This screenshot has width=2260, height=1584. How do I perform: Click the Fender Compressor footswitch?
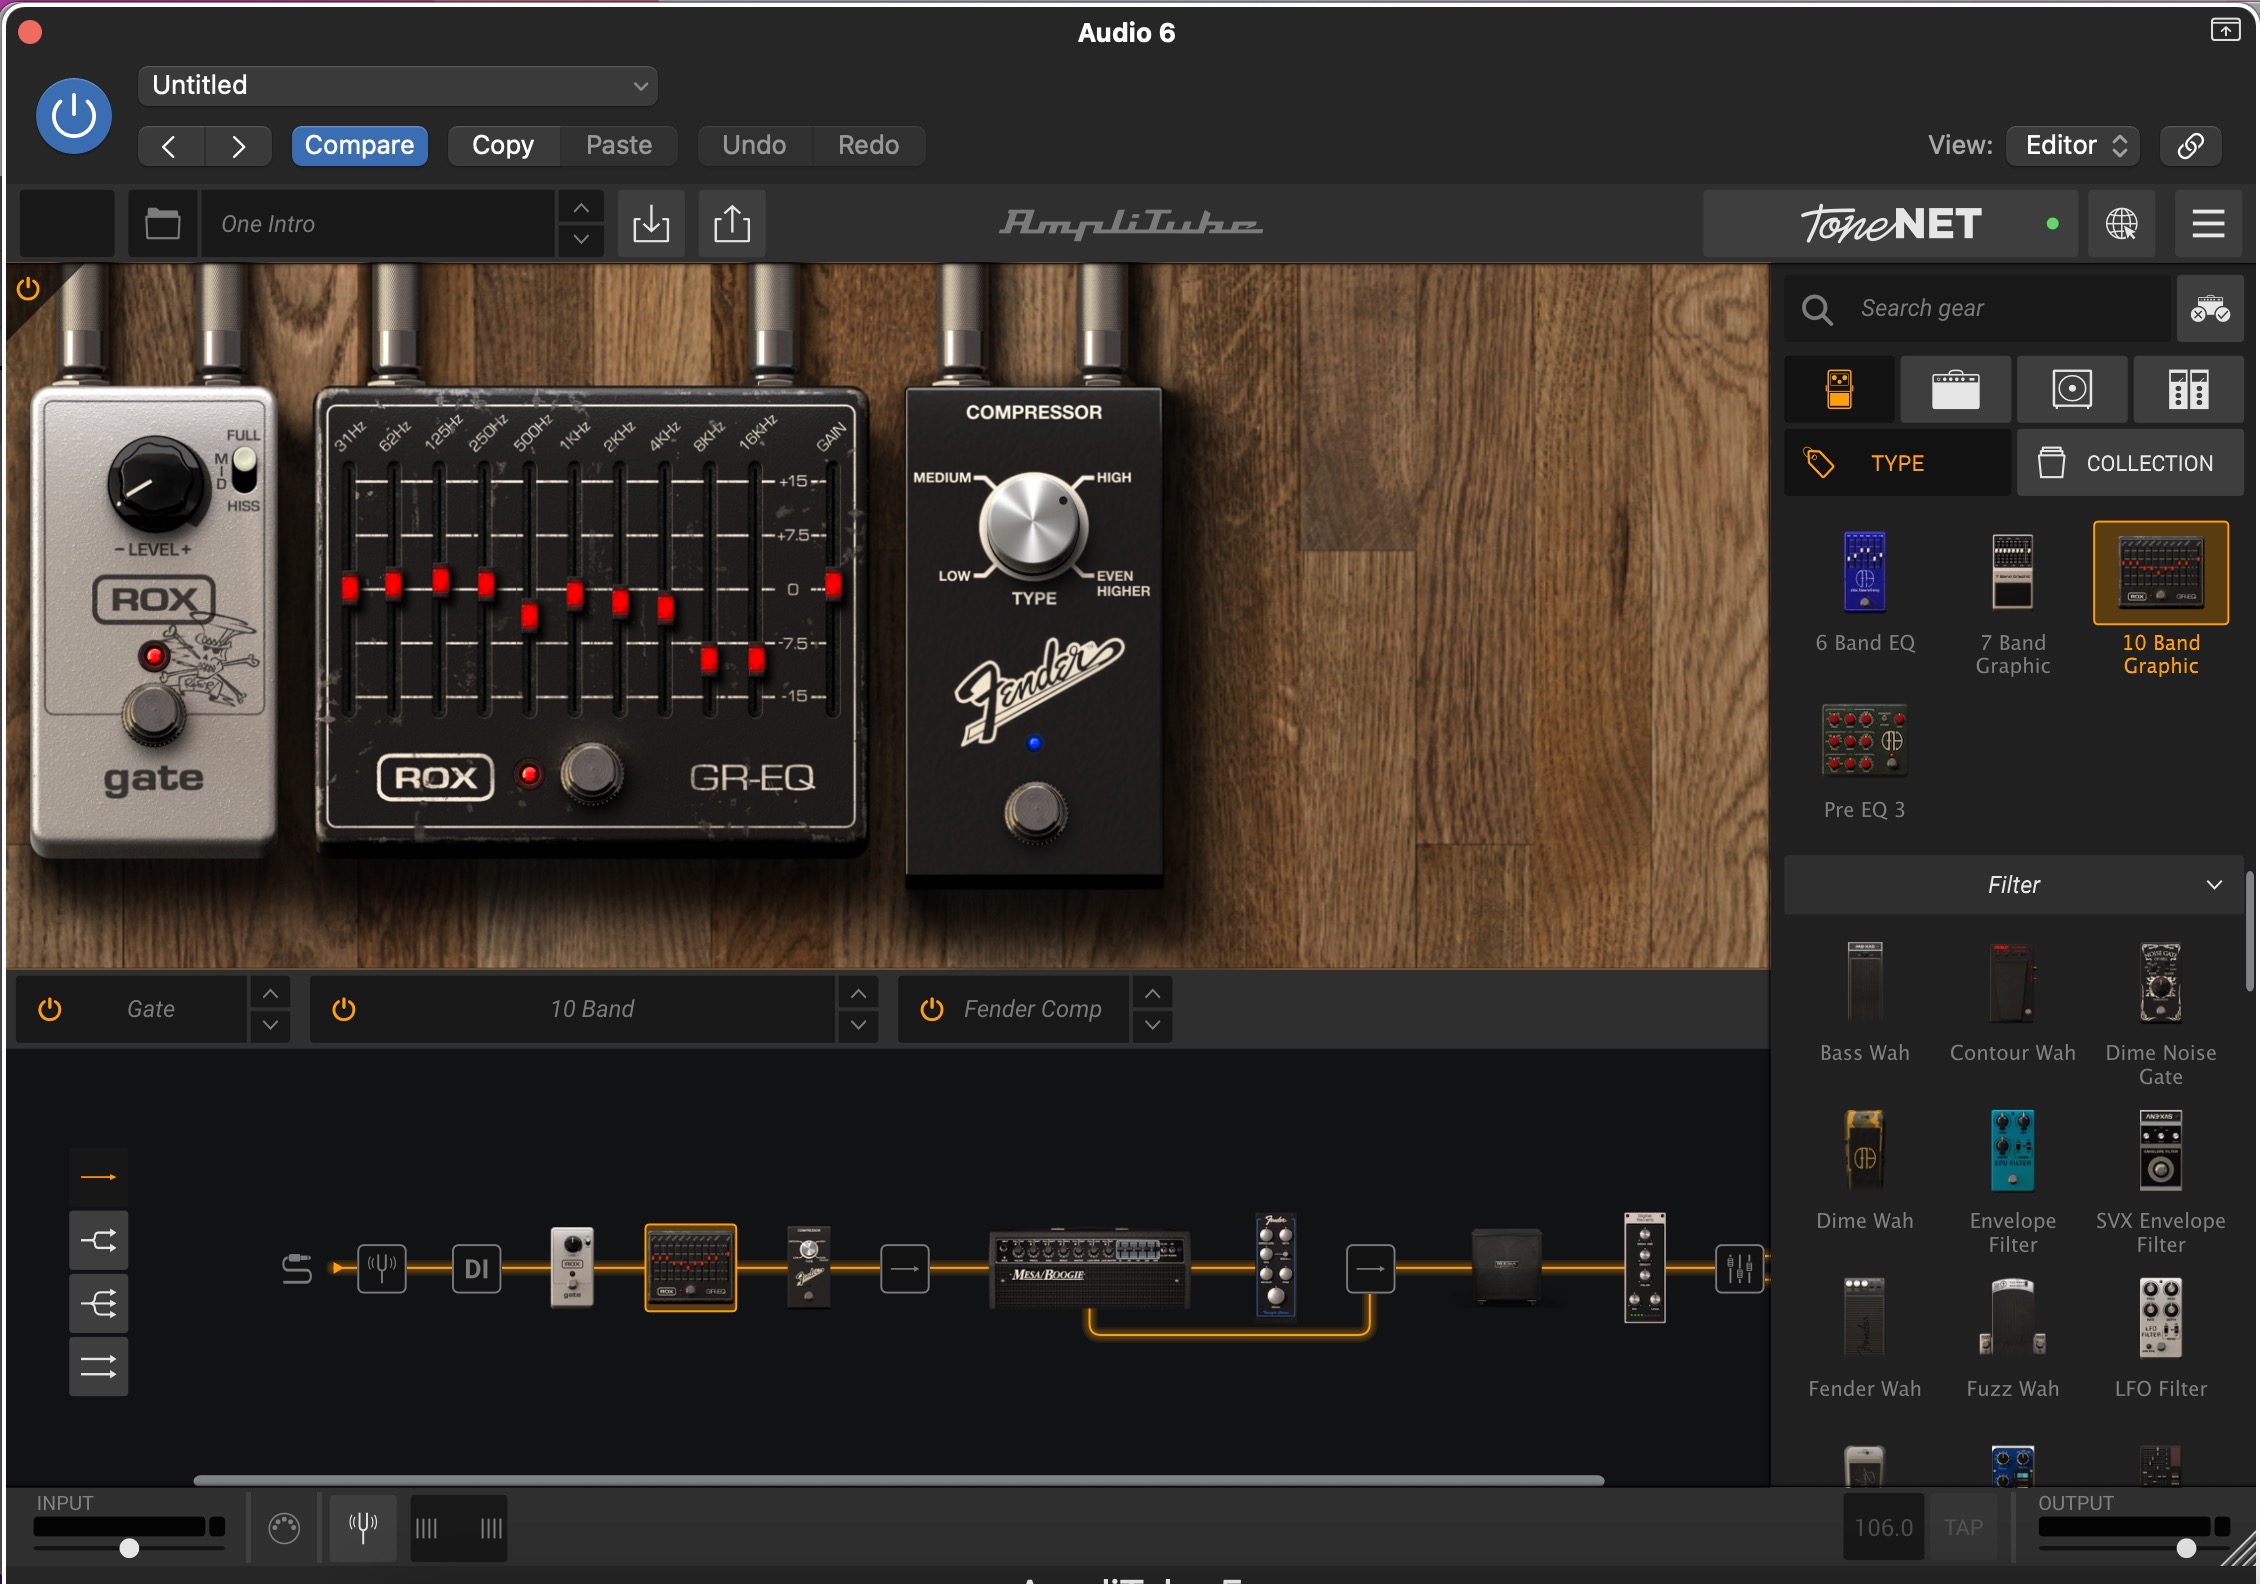click(x=1035, y=812)
